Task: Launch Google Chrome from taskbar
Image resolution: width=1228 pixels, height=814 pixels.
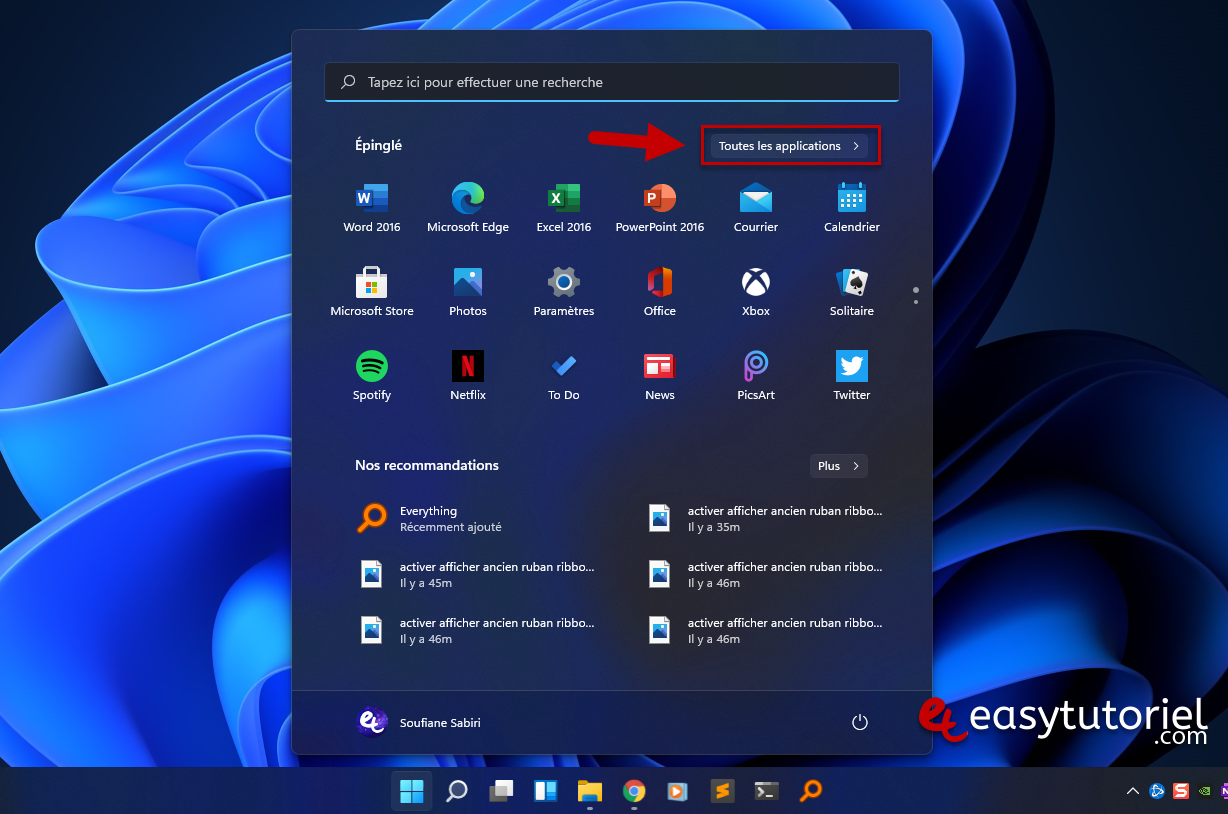Action: (x=633, y=791)
